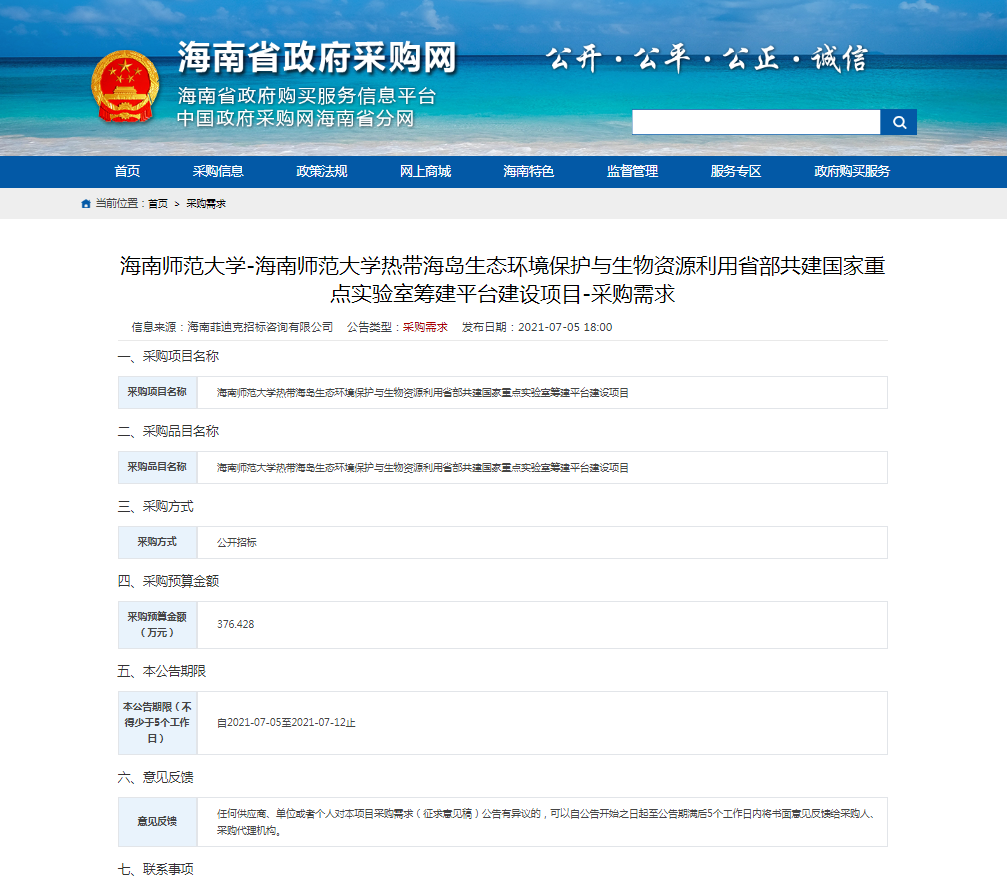Viewport: 1007px width, 879px height.
Task: Click the 意见反馈 label cell
Action: pyautogui.click(x=157, y=822)
